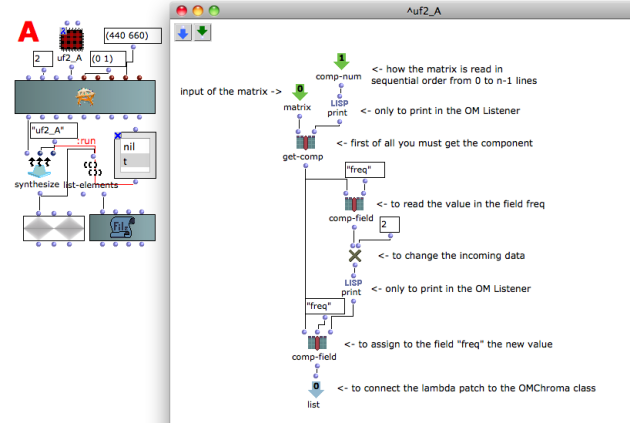Click the window close red button
Viewport: 630px width, 423px height.
click(x=182, y=10)
